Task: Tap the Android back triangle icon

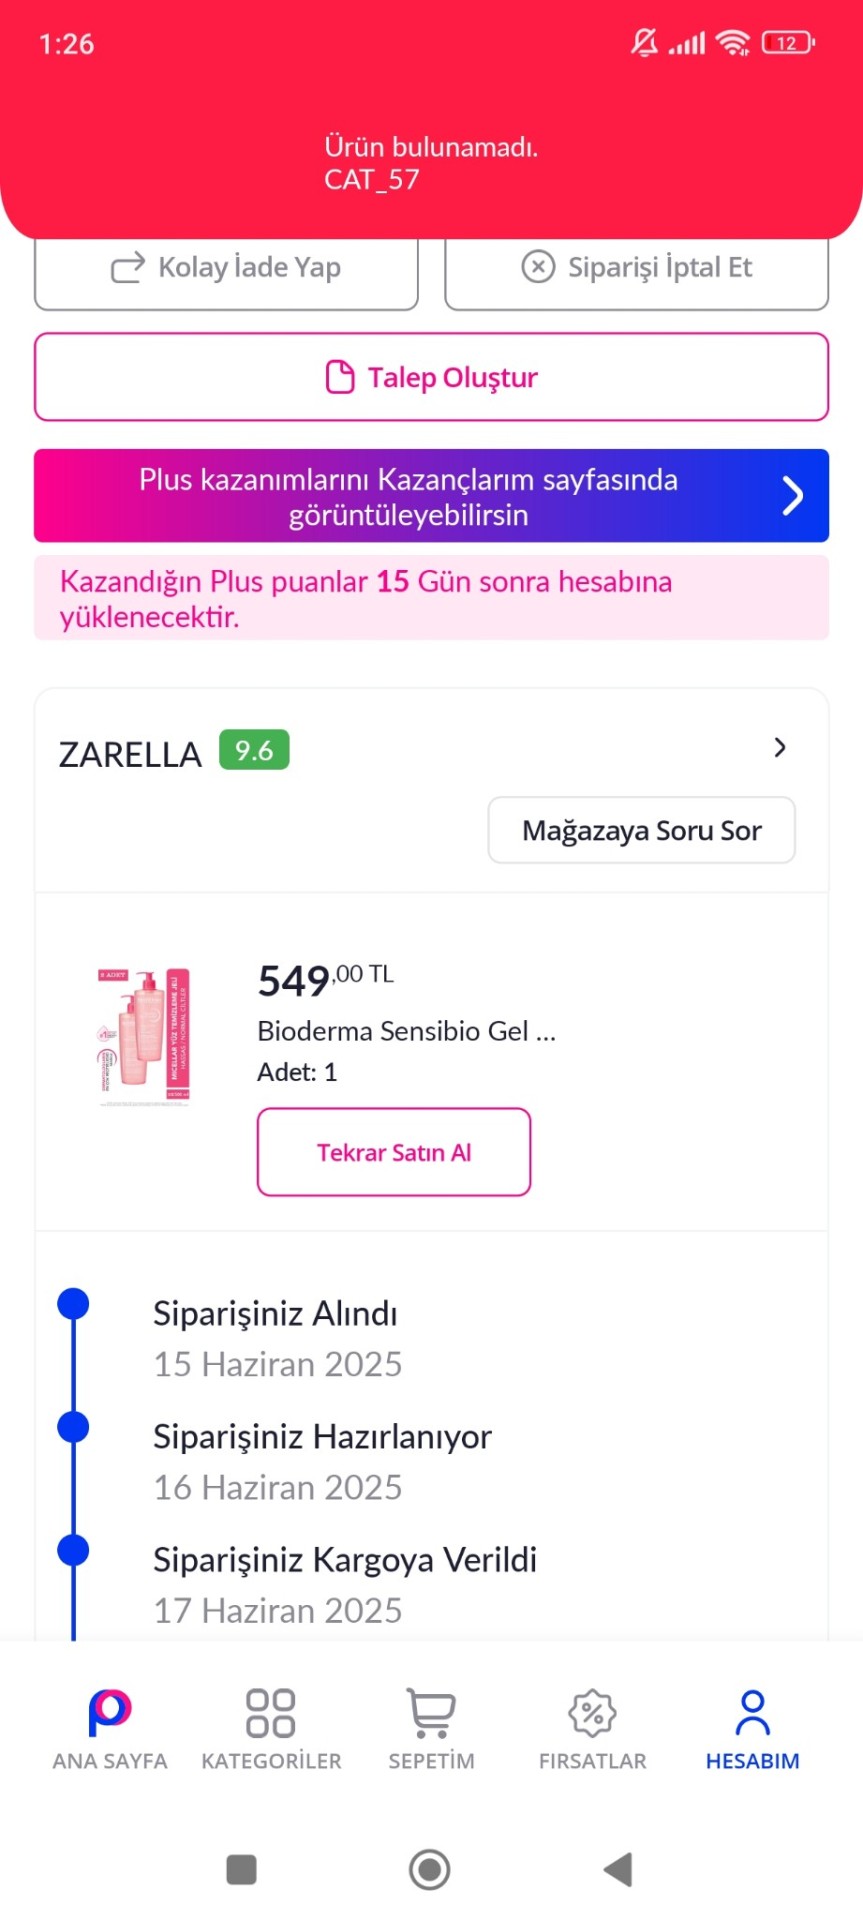Action: (619, 1869)
